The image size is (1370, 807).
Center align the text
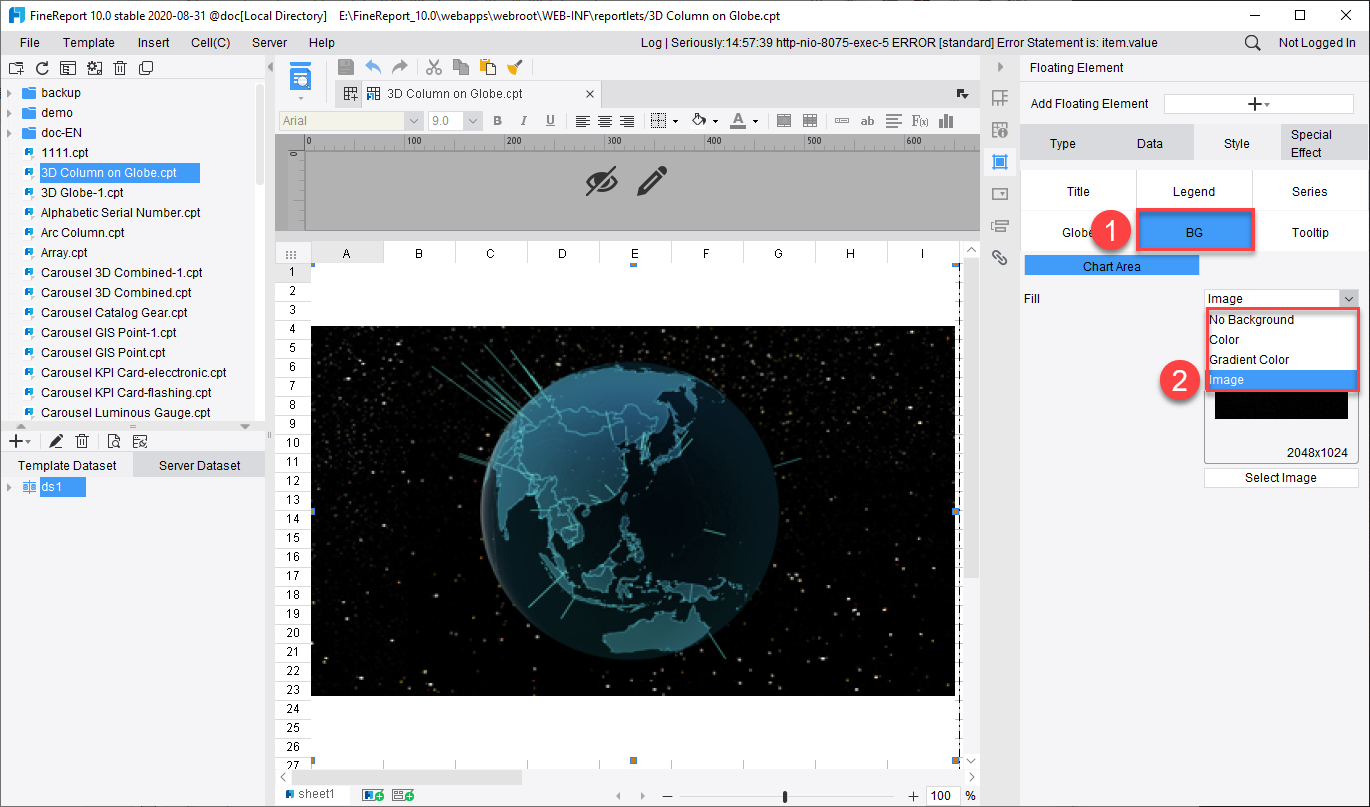[605, 121]
